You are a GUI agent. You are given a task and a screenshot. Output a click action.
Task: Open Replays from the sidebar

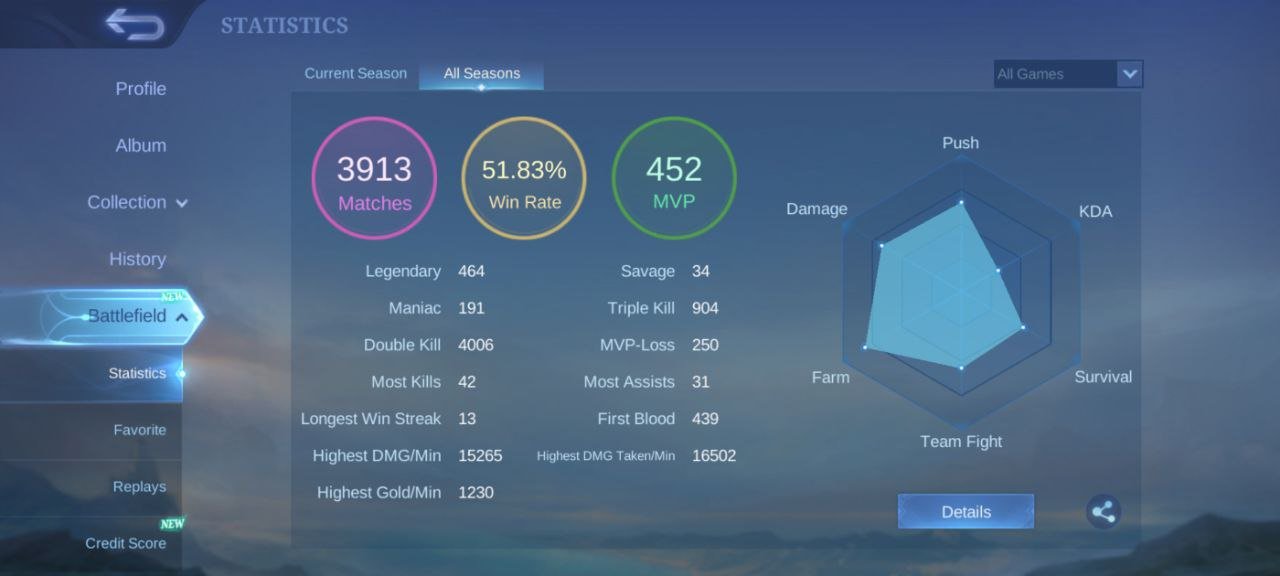coord(139,487)
